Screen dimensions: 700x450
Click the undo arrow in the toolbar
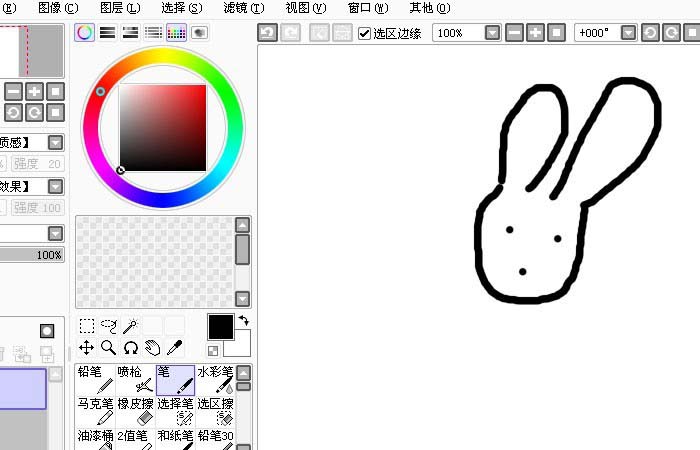(x=267, y=33)
